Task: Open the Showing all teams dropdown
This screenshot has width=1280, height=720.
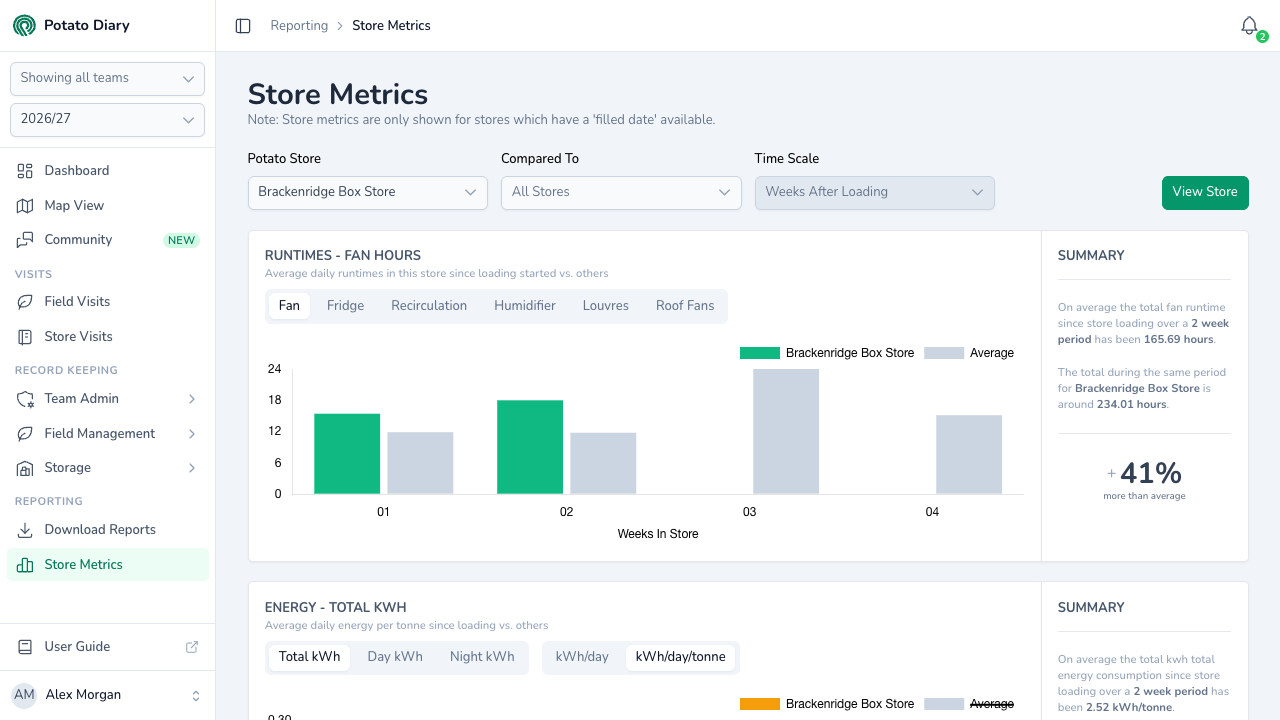Action: (x=107, y=79)
